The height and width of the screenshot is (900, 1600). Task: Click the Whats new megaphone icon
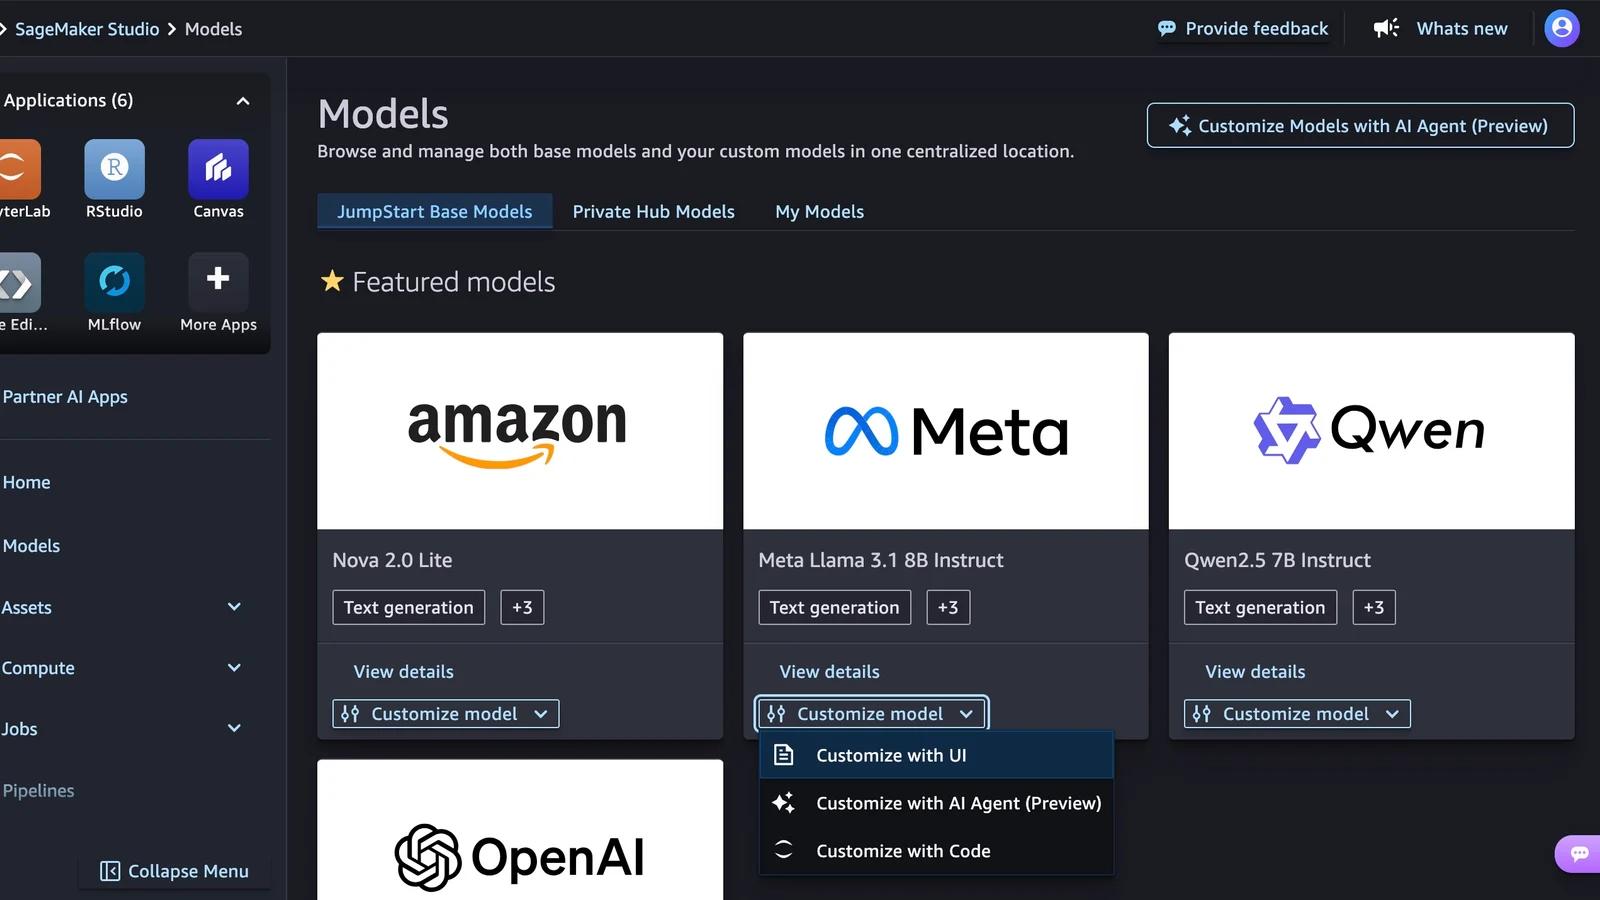(x=1386, y=28)
